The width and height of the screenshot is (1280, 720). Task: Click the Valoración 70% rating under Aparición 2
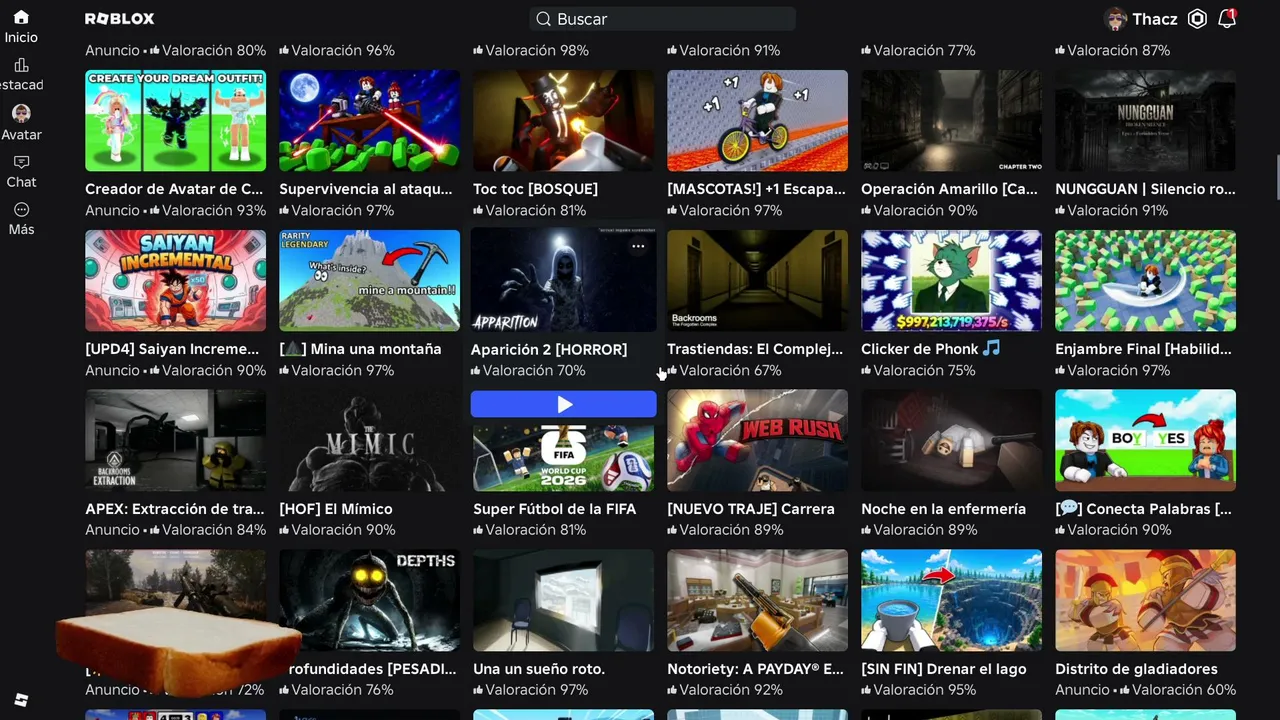pos(529,370)
